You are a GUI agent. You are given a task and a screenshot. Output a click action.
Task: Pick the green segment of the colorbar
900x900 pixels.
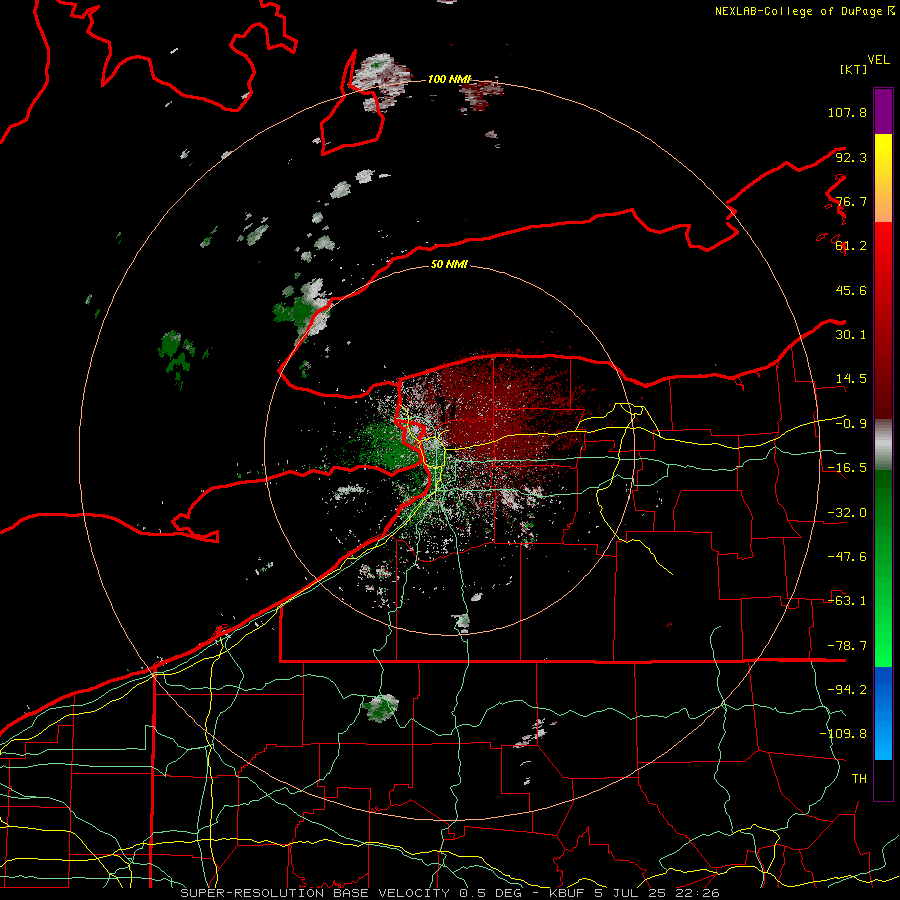(883, 568)
